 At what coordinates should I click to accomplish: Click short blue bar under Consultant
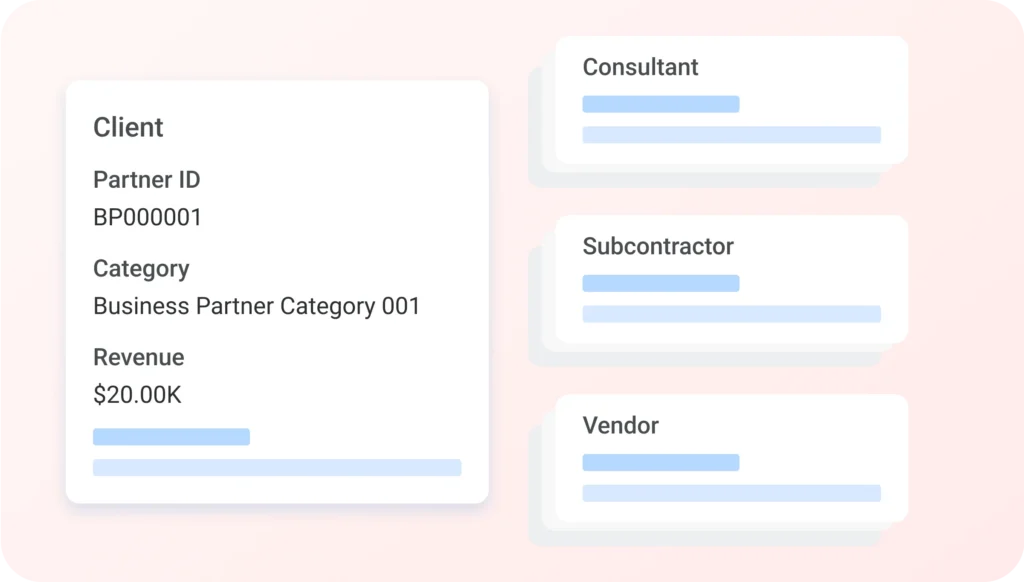tap(661, 104)
